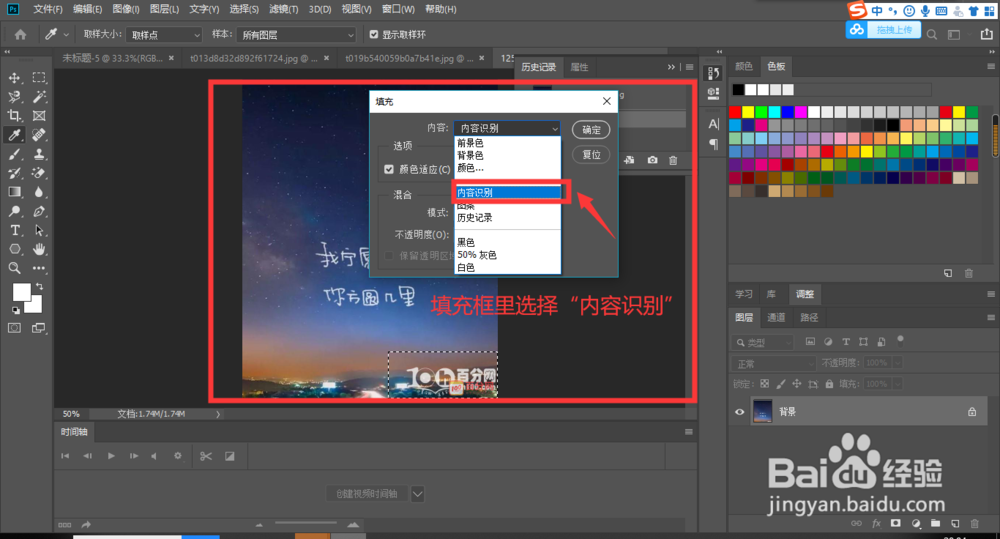Pick the red swatch in Swatches panel
1000x539 pixels.
735,112
